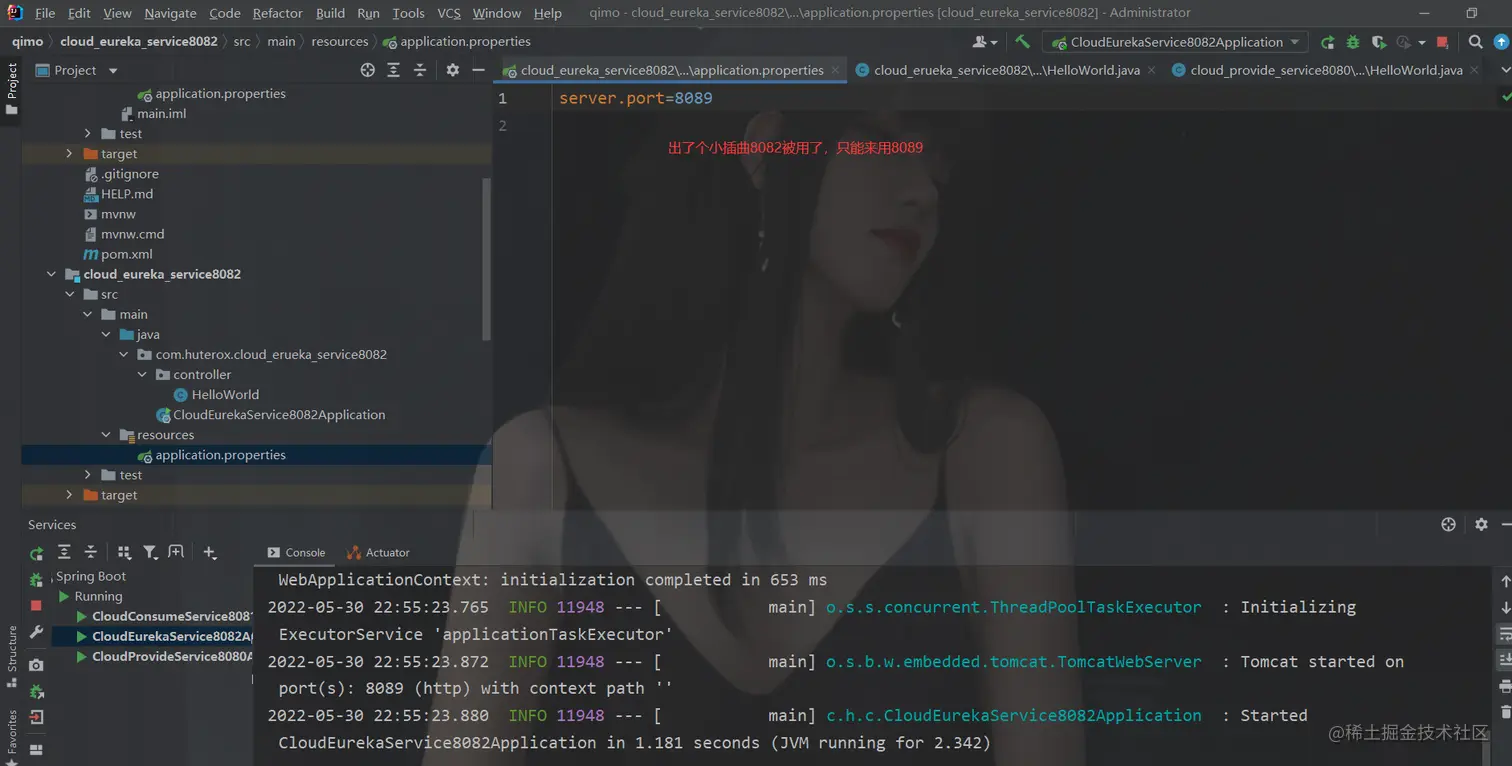Screen dimensions: 1512x766
Task: Build project with the hammer icon
Action: (1022, 42)
